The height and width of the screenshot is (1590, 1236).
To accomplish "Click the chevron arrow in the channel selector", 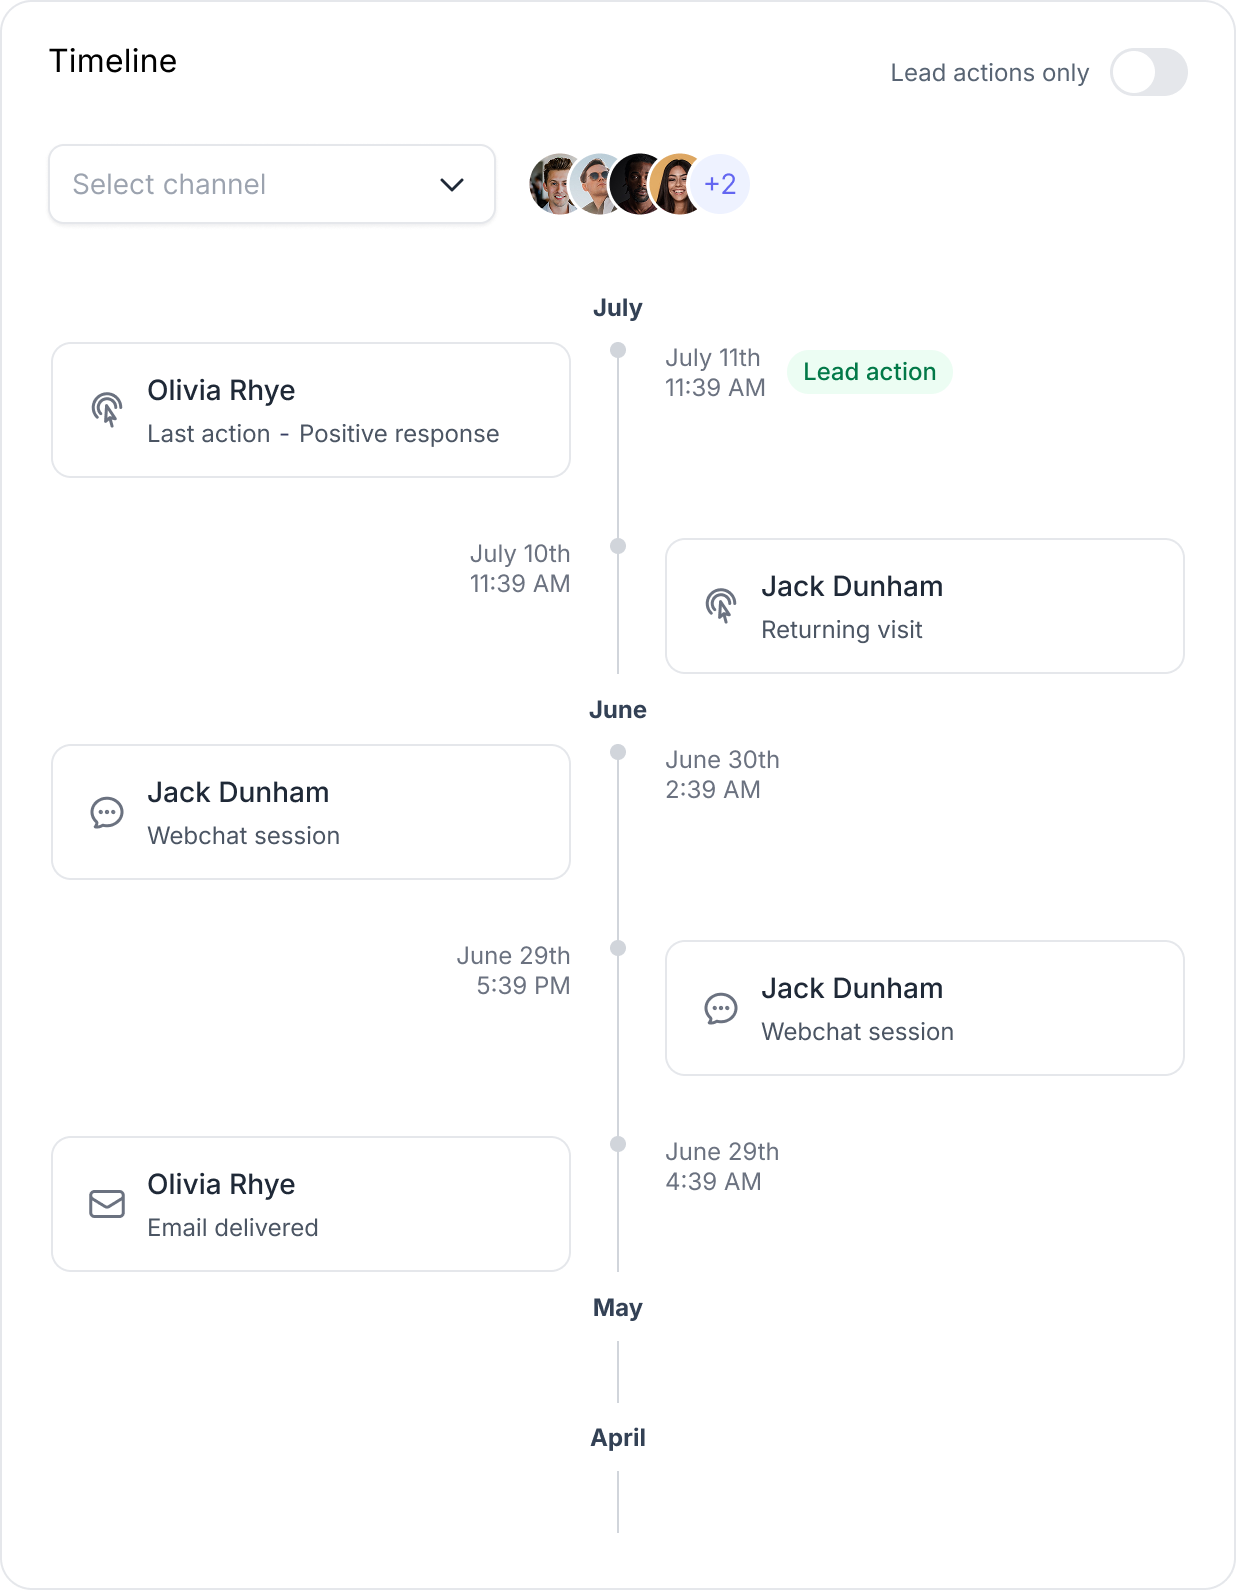I will [x=452, y=184].
